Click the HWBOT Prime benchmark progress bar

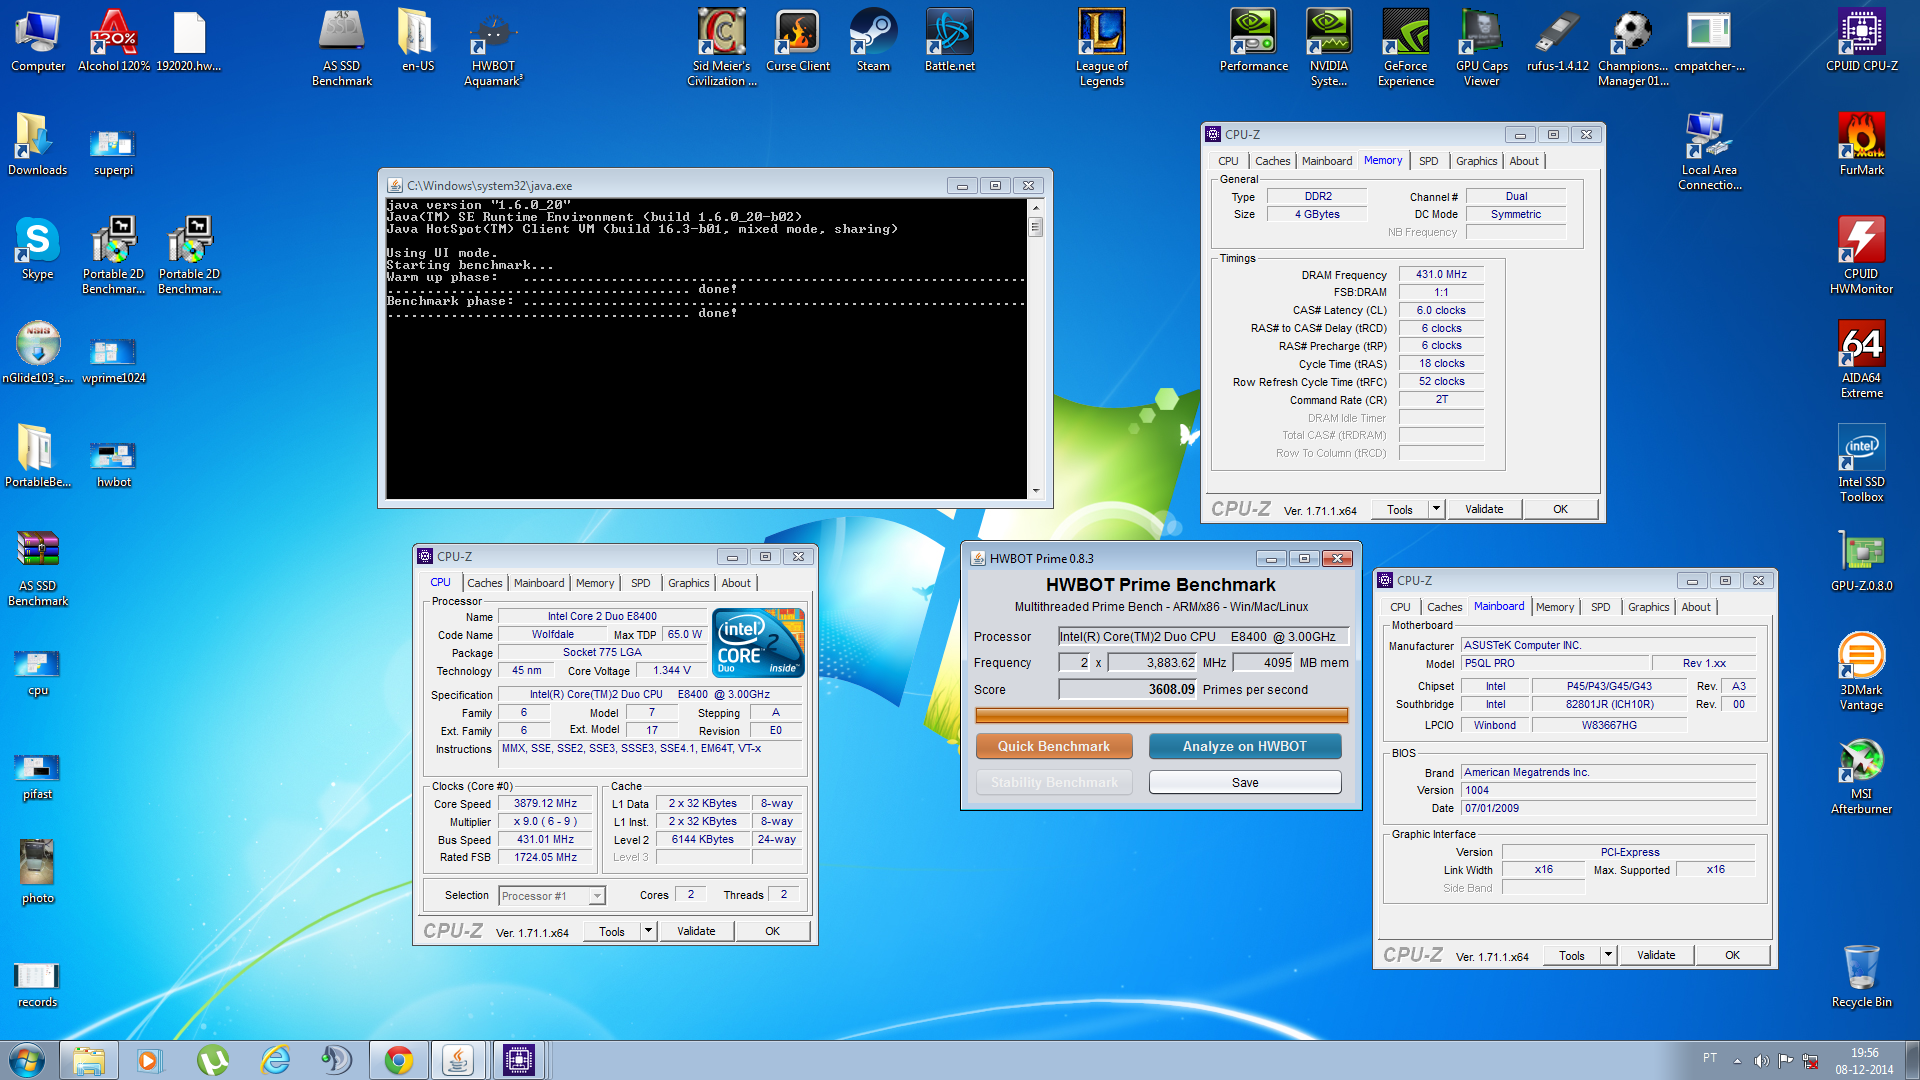point(1161,715)
